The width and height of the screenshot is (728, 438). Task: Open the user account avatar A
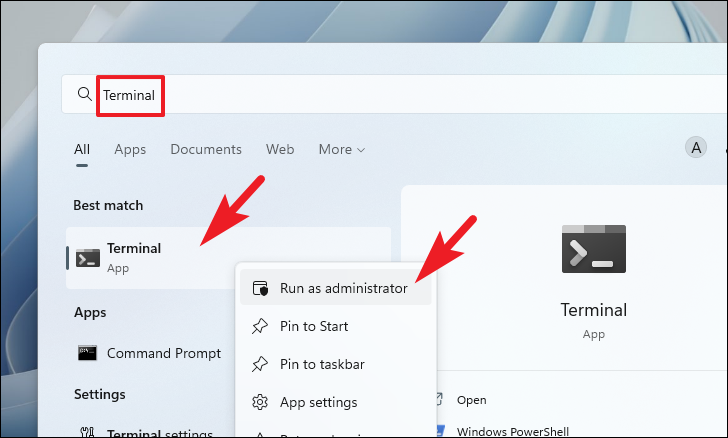(x=696, y=148)
